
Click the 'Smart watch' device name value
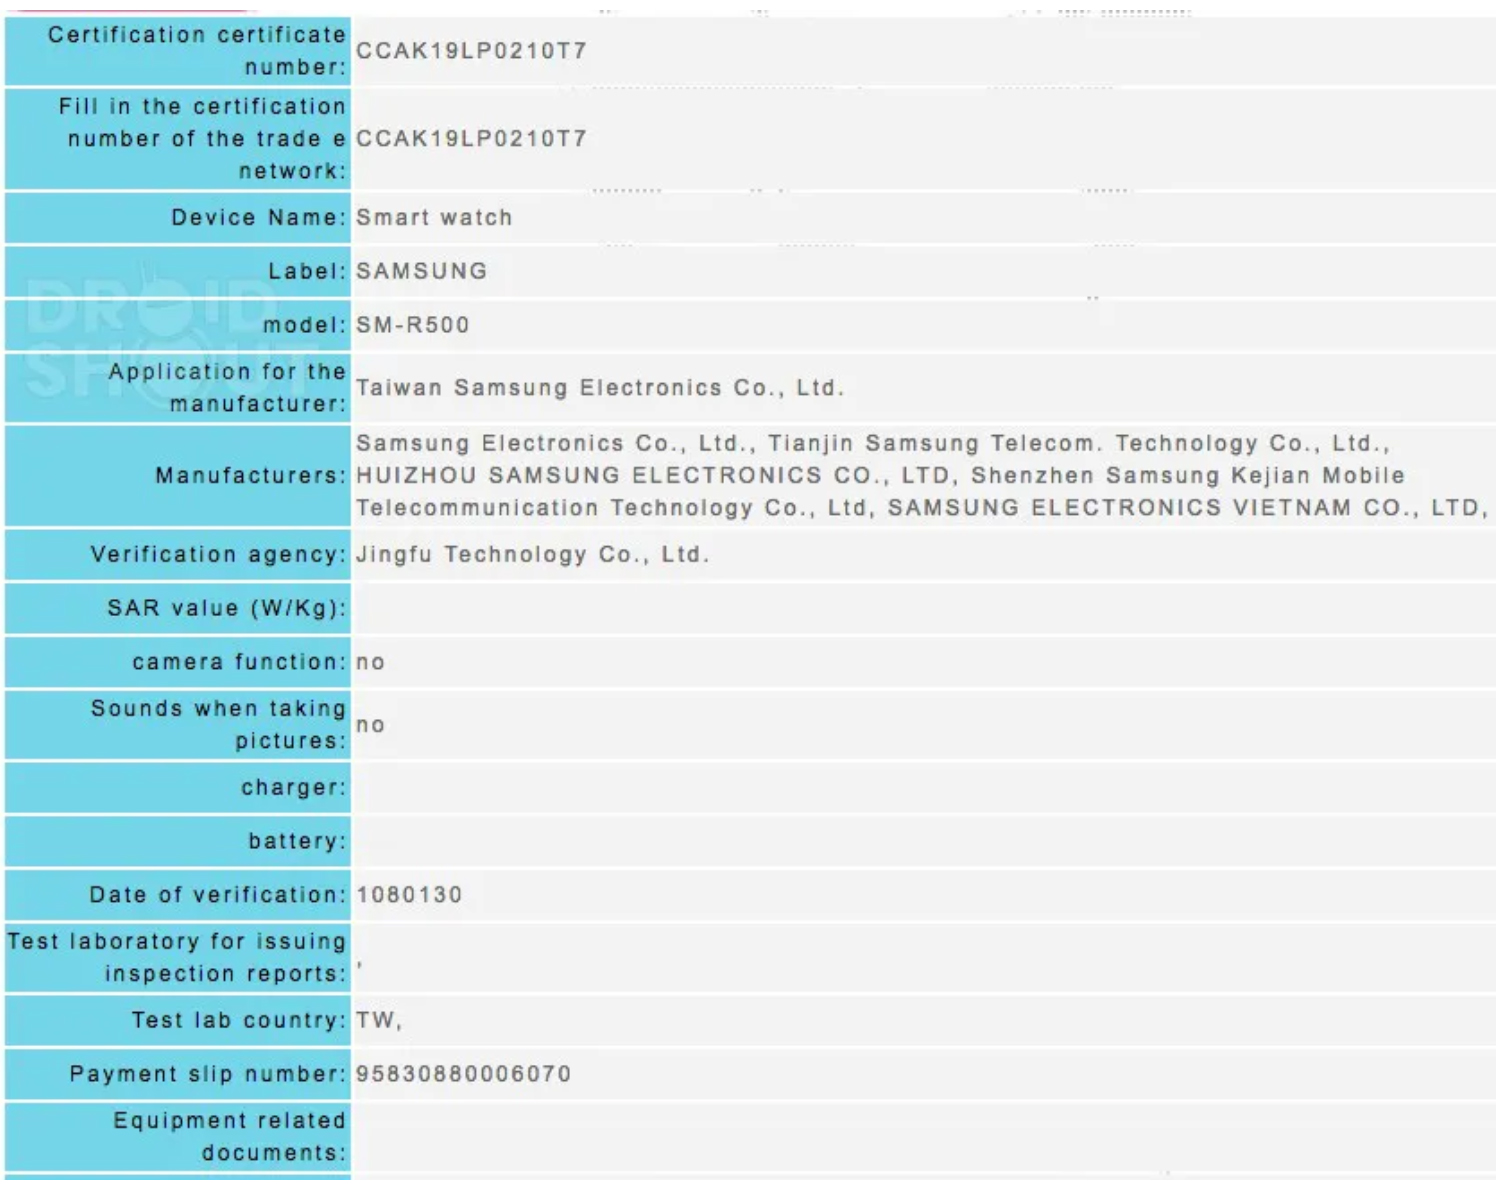coord(434,218)
